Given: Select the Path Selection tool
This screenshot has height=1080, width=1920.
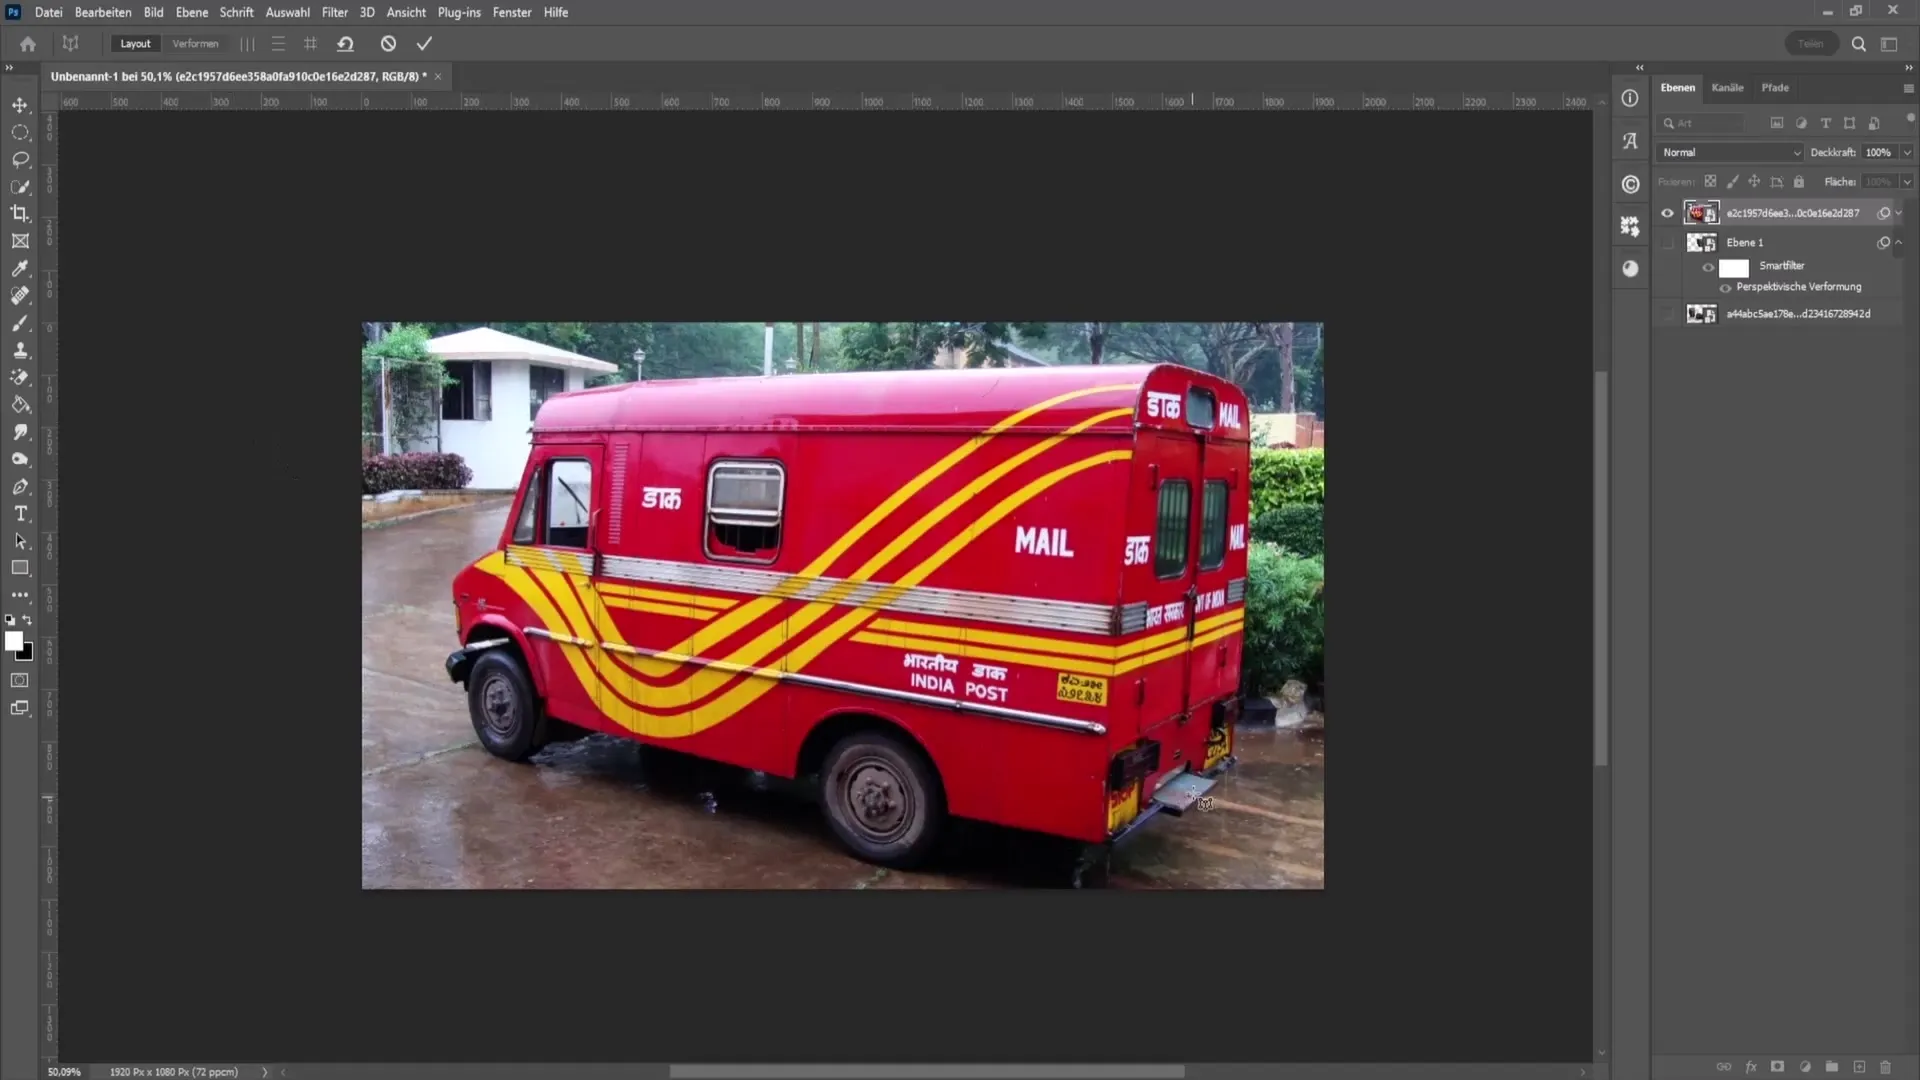Looking at the screenshot, I should (20, 541).
